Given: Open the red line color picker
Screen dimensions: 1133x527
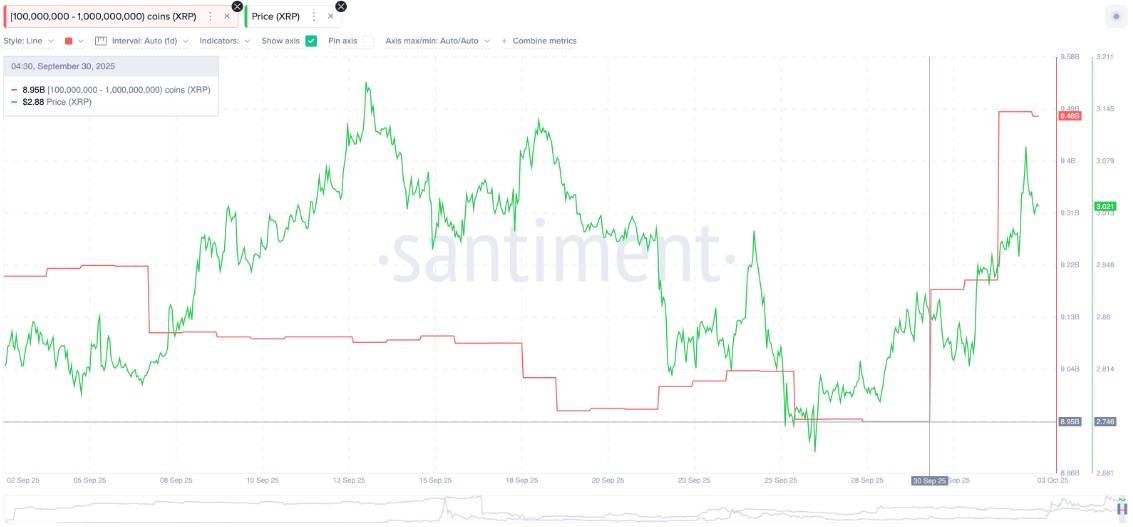Looking at the screenshot, I should tap(74, 41).
